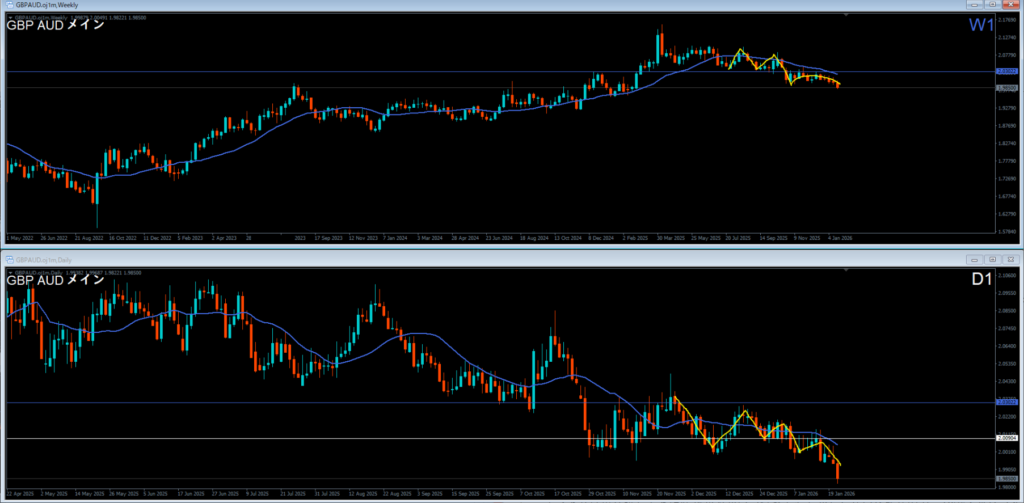Click the GBP AUD メイン label on Daily chart
The image size is (1024, 503).
(x=56, y=281)
